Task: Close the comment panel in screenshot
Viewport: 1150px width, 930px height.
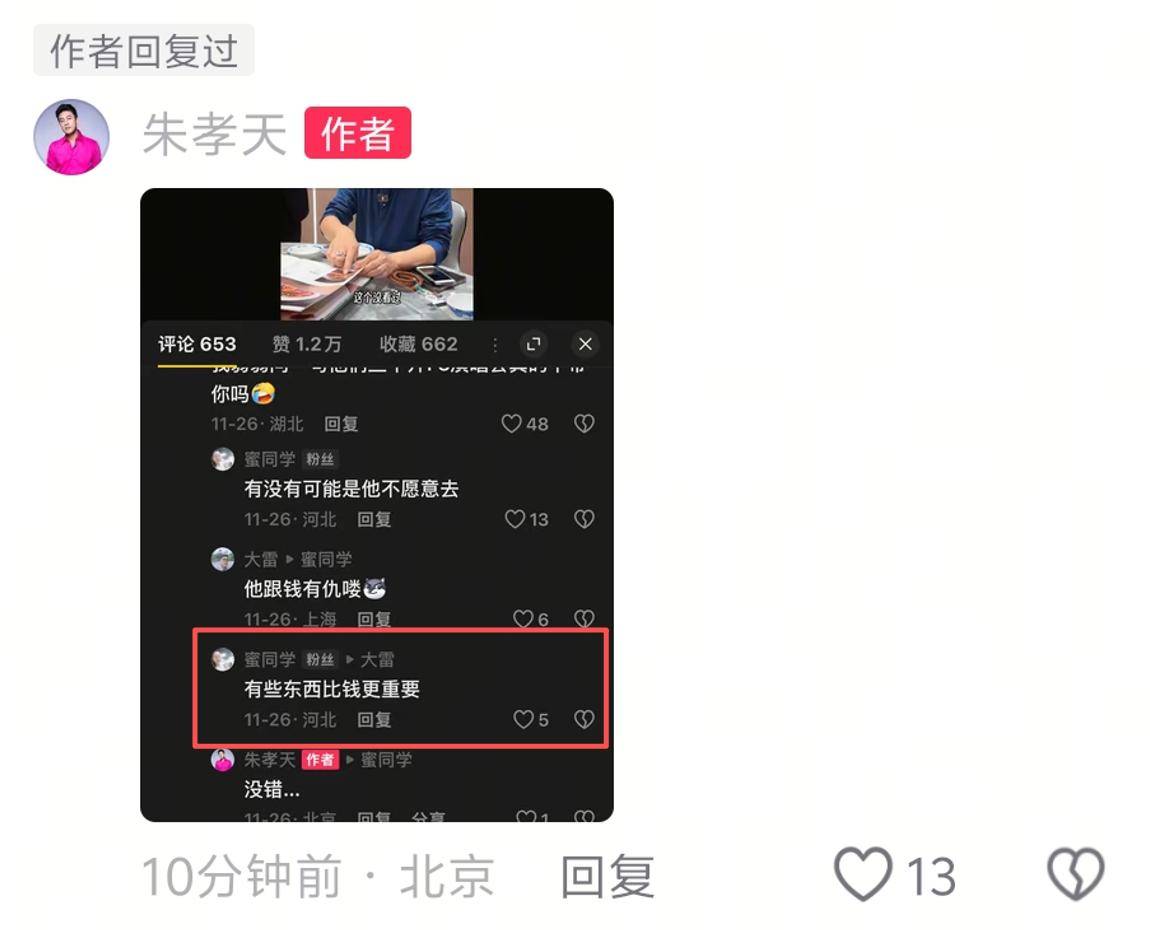Action: point(585,344)
